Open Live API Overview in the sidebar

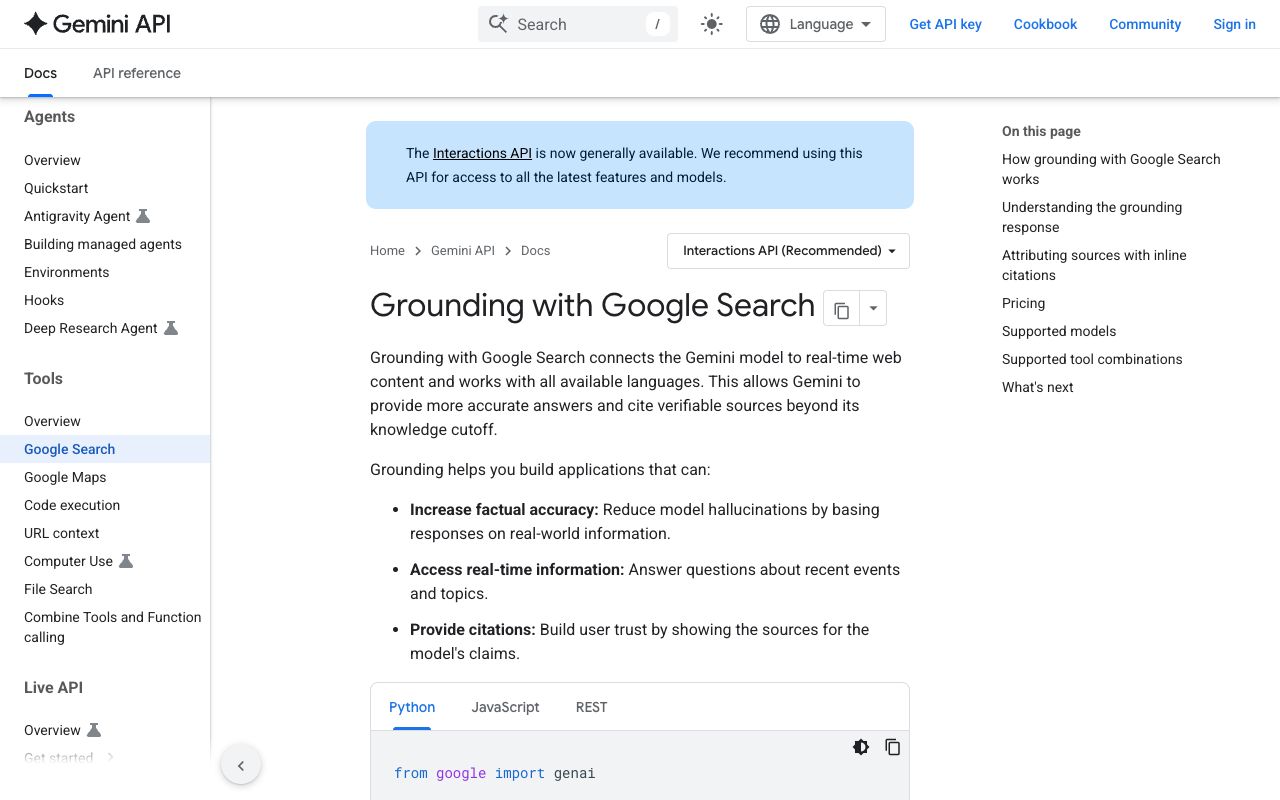[x=52, y=730]
